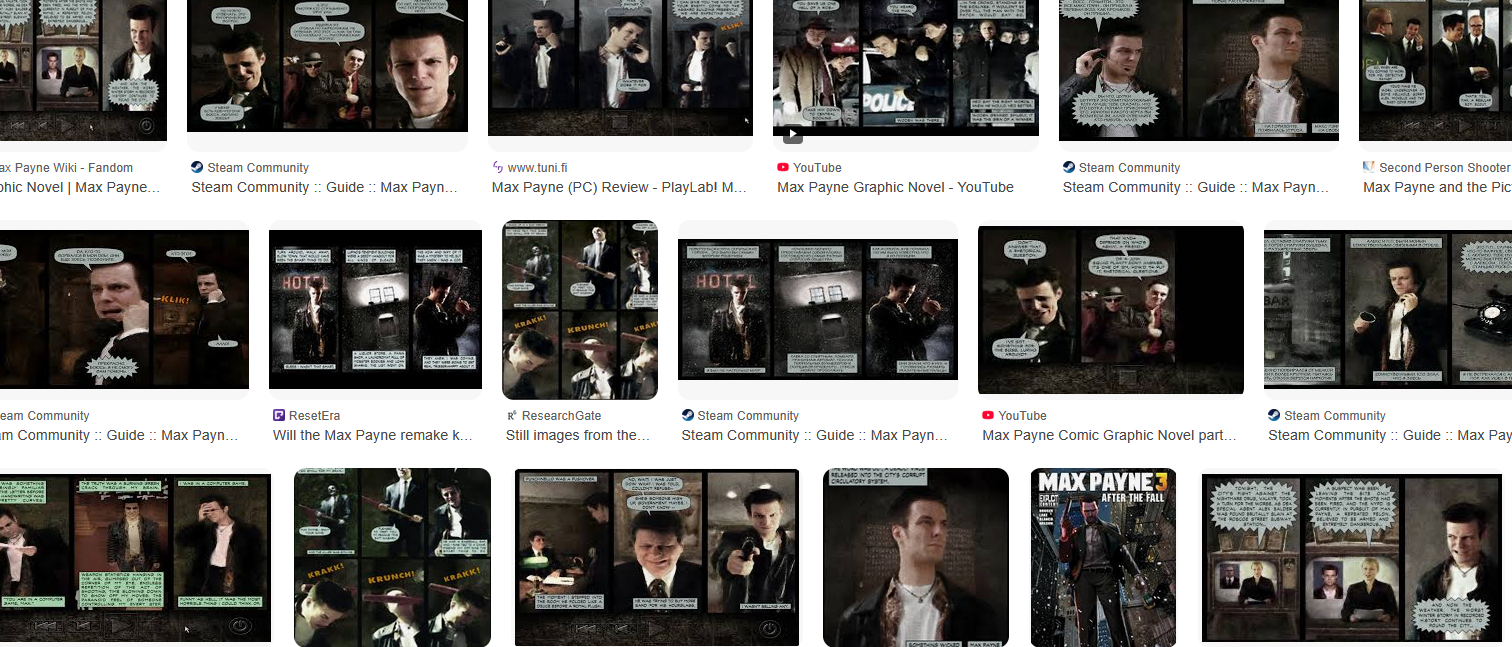
Task: Open the green-caption 'computer game' comic thumbnail
Action: 135,558
